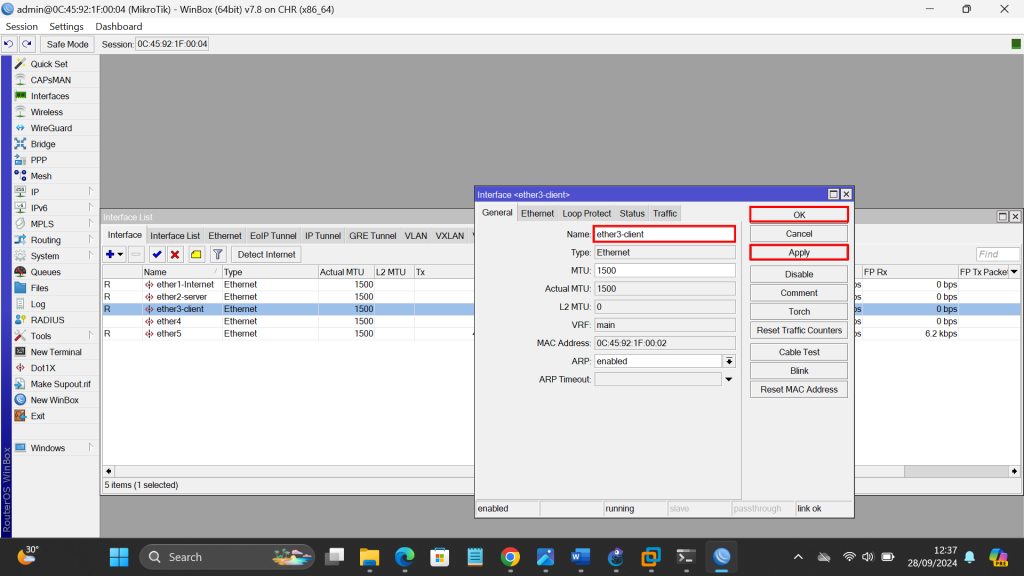This screenshot has height=576, width=1024.
Task: Toggle the Safe Mode button
Action: coord(68,44)
